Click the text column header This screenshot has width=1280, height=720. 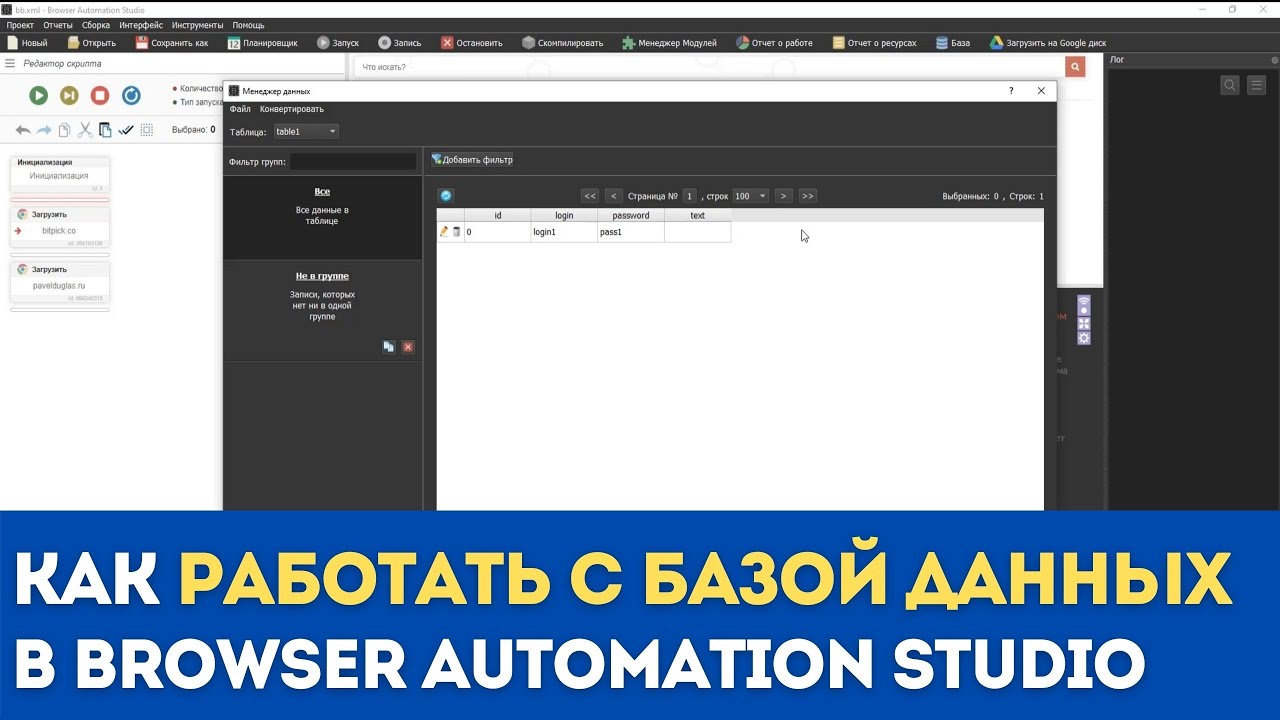coord(698,215)
